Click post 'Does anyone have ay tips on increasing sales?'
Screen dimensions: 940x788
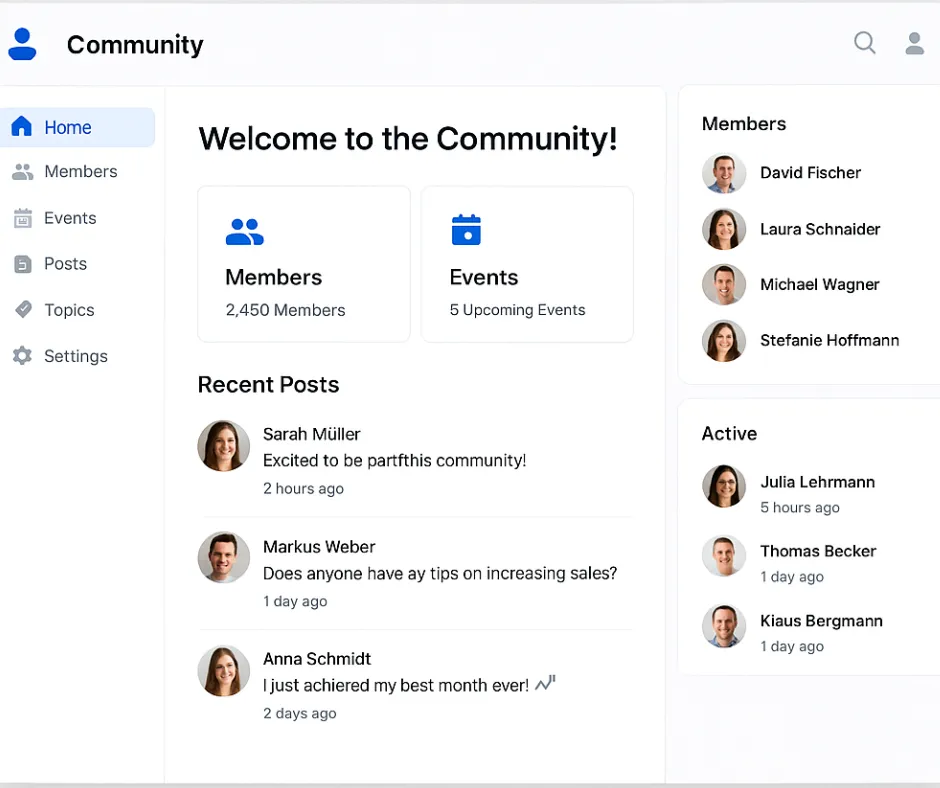[440, 573]
